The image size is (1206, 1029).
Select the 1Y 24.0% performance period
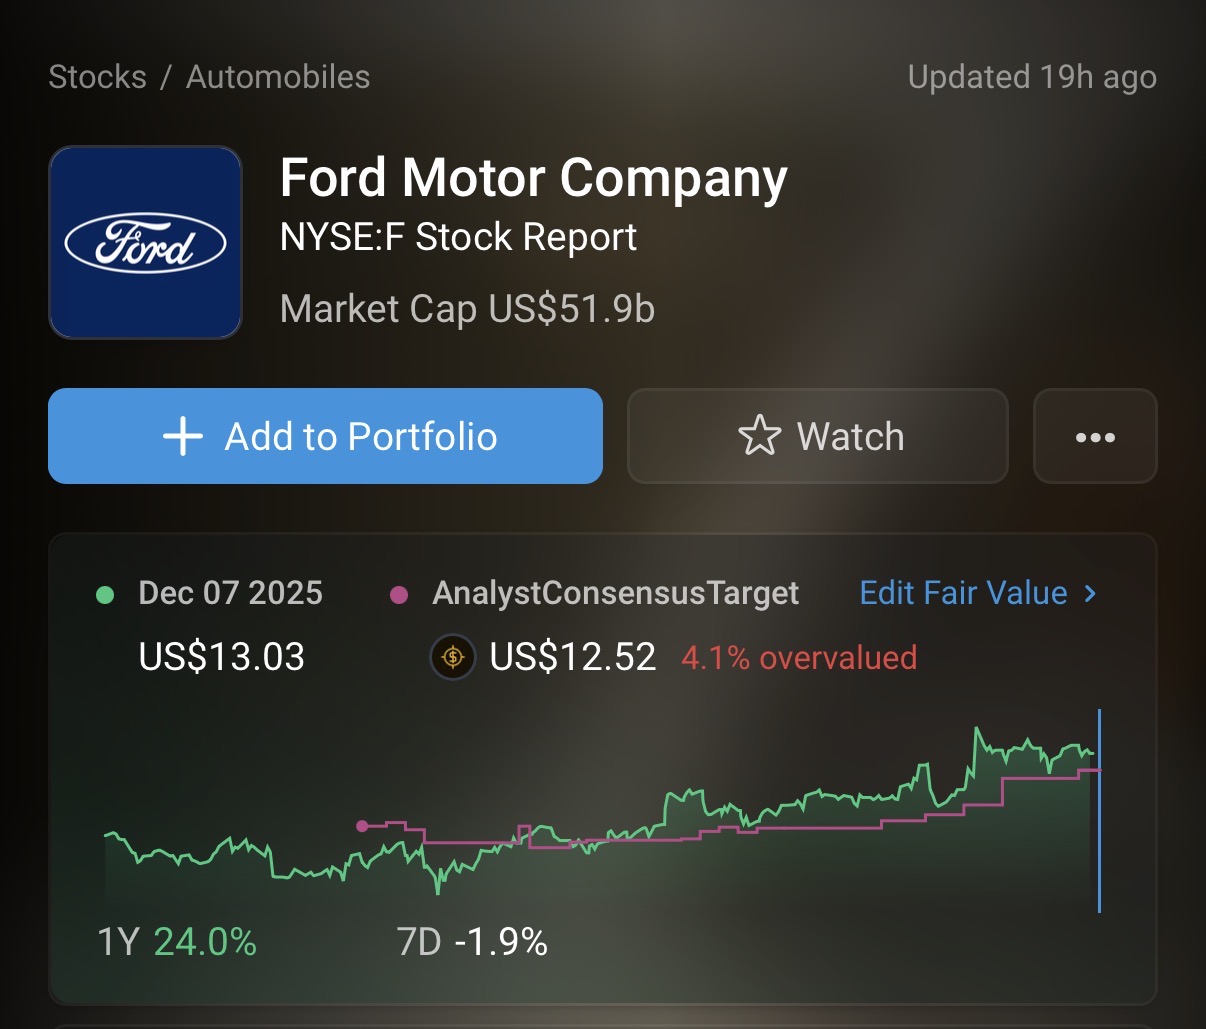click(177, 942)
